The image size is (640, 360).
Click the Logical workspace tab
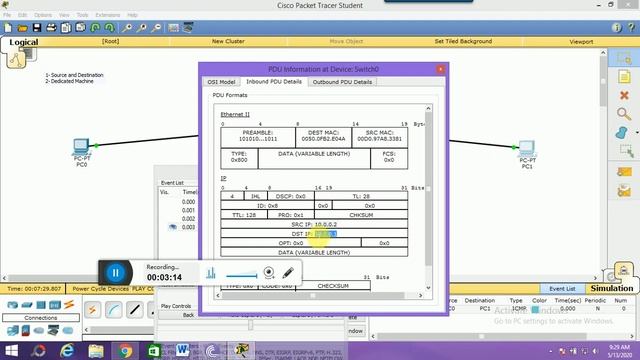click(x=24, y=42)
